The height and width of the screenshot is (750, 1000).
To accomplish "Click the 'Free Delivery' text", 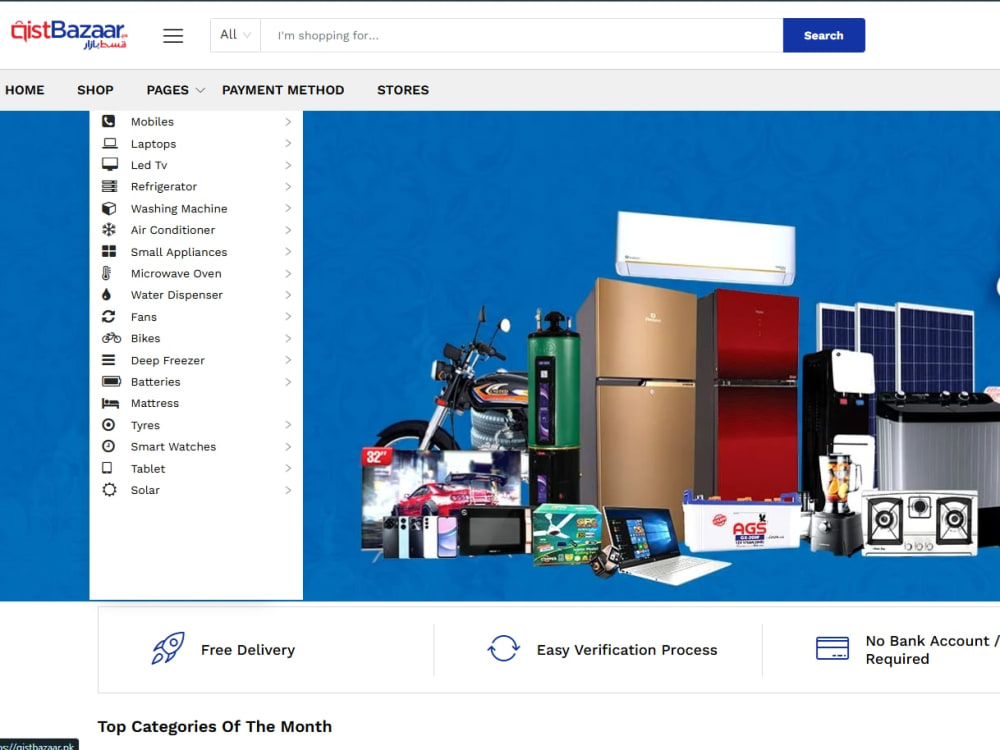I will point(248,650).
